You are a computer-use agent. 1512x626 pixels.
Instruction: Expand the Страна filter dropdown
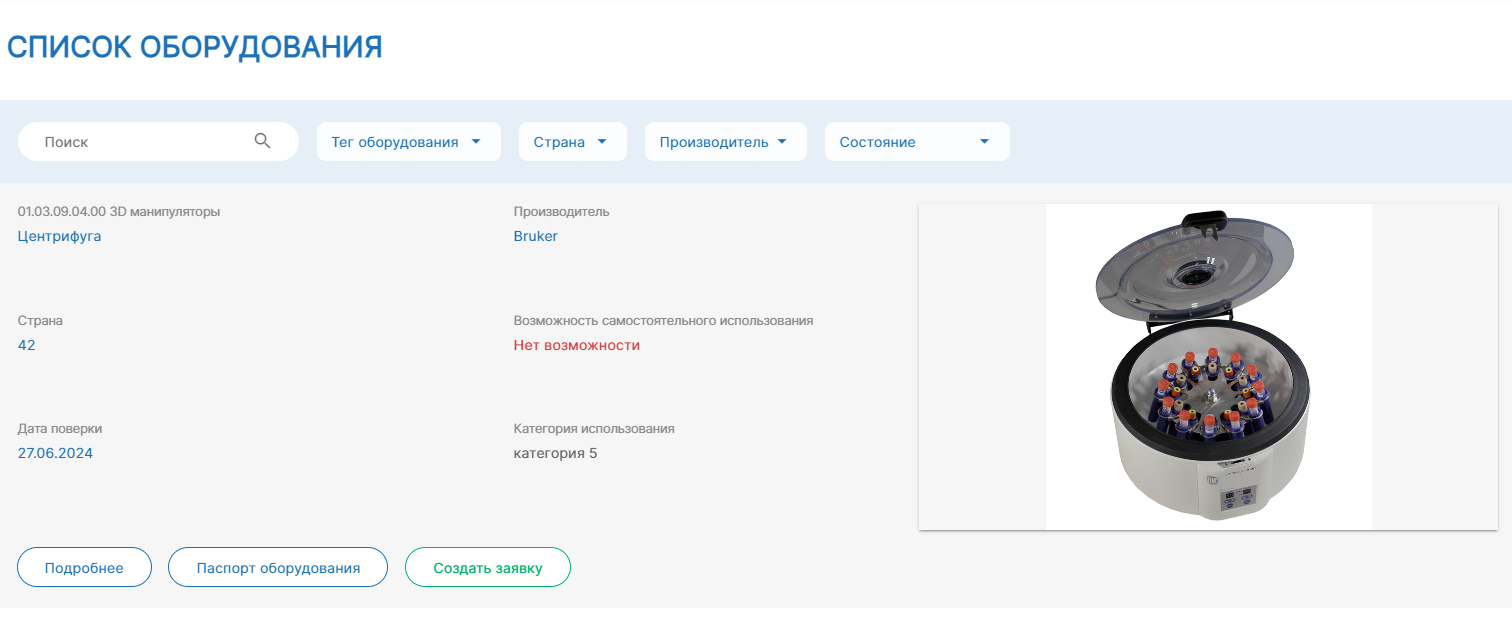click(x=572, y=142)
